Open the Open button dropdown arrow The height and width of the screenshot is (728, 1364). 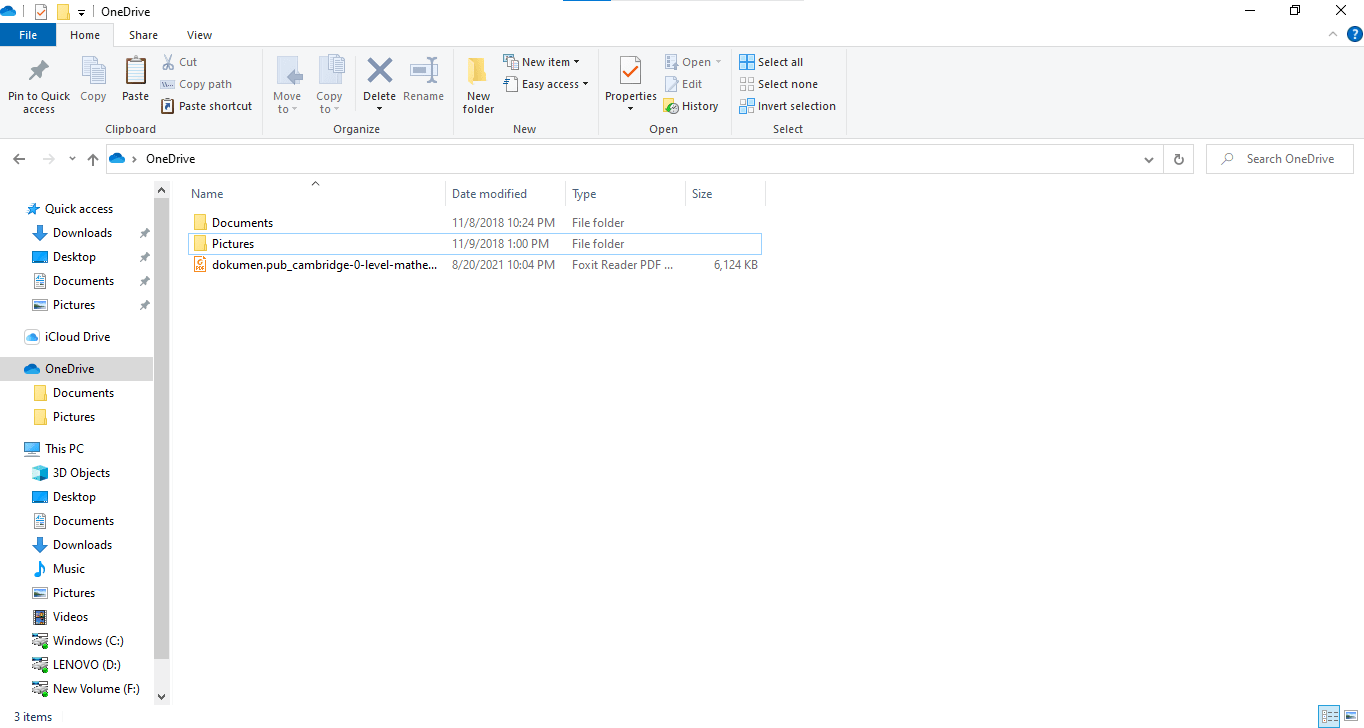tap(718, 62)
